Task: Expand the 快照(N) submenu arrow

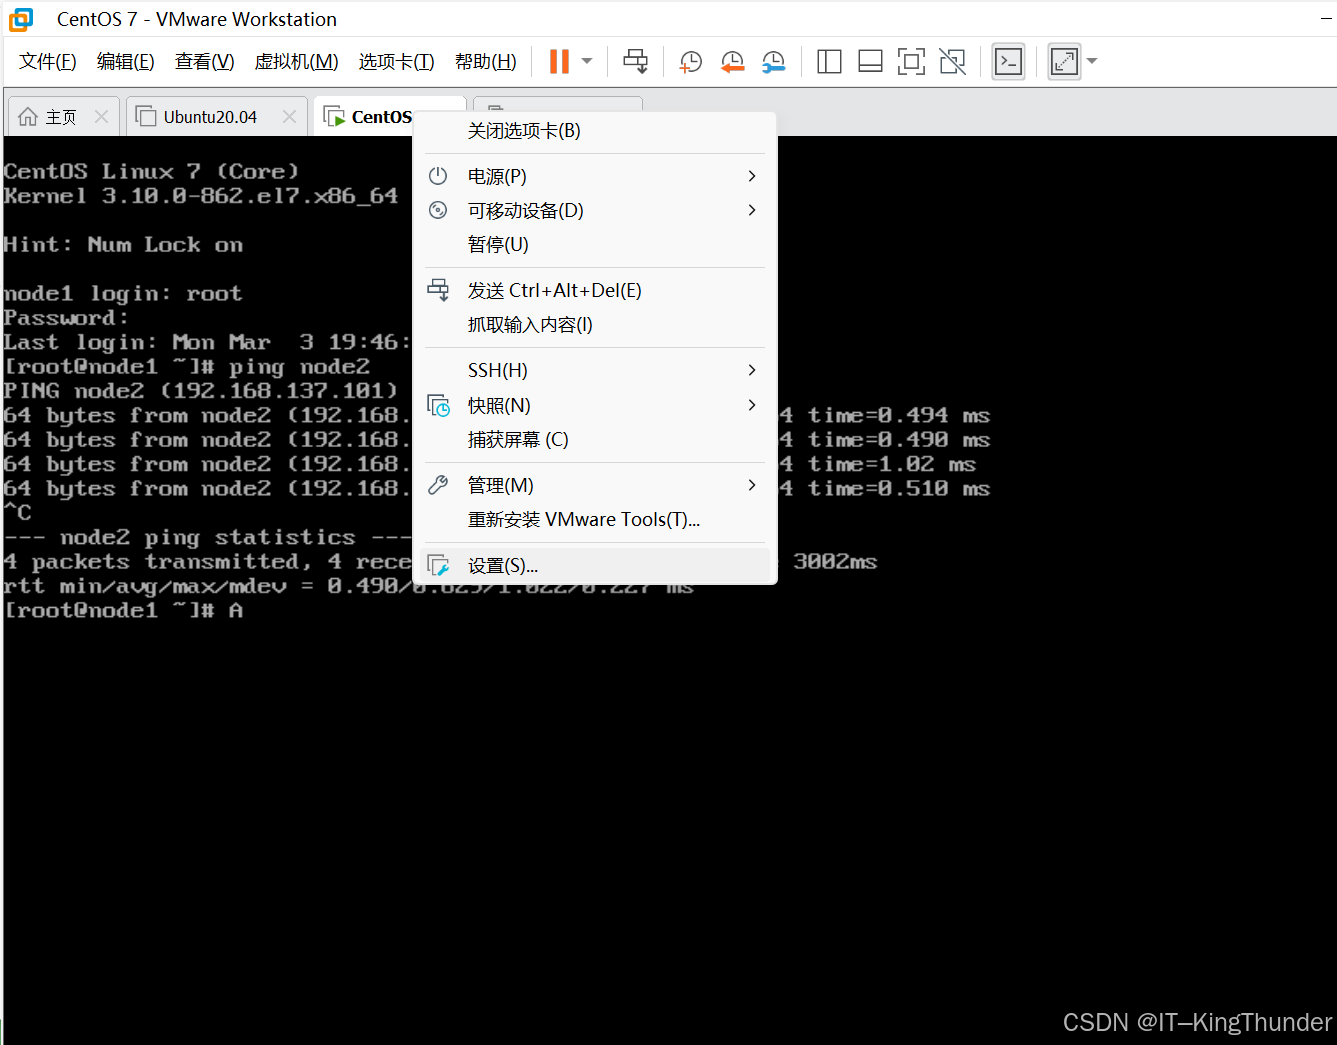Action: tap(752, 405)
